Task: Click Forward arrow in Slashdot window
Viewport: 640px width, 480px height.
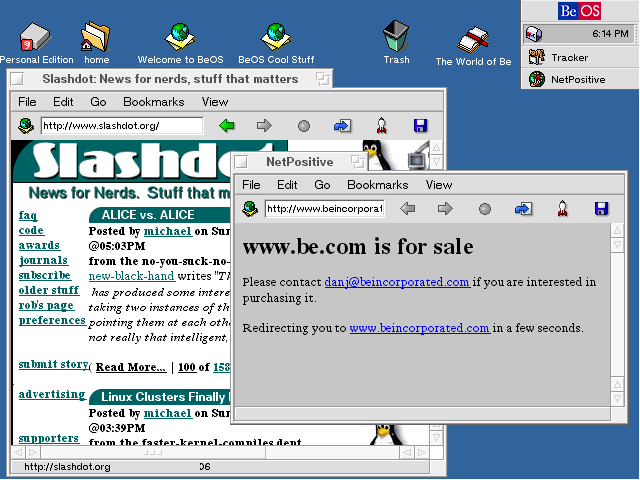Action: point(264,126)
